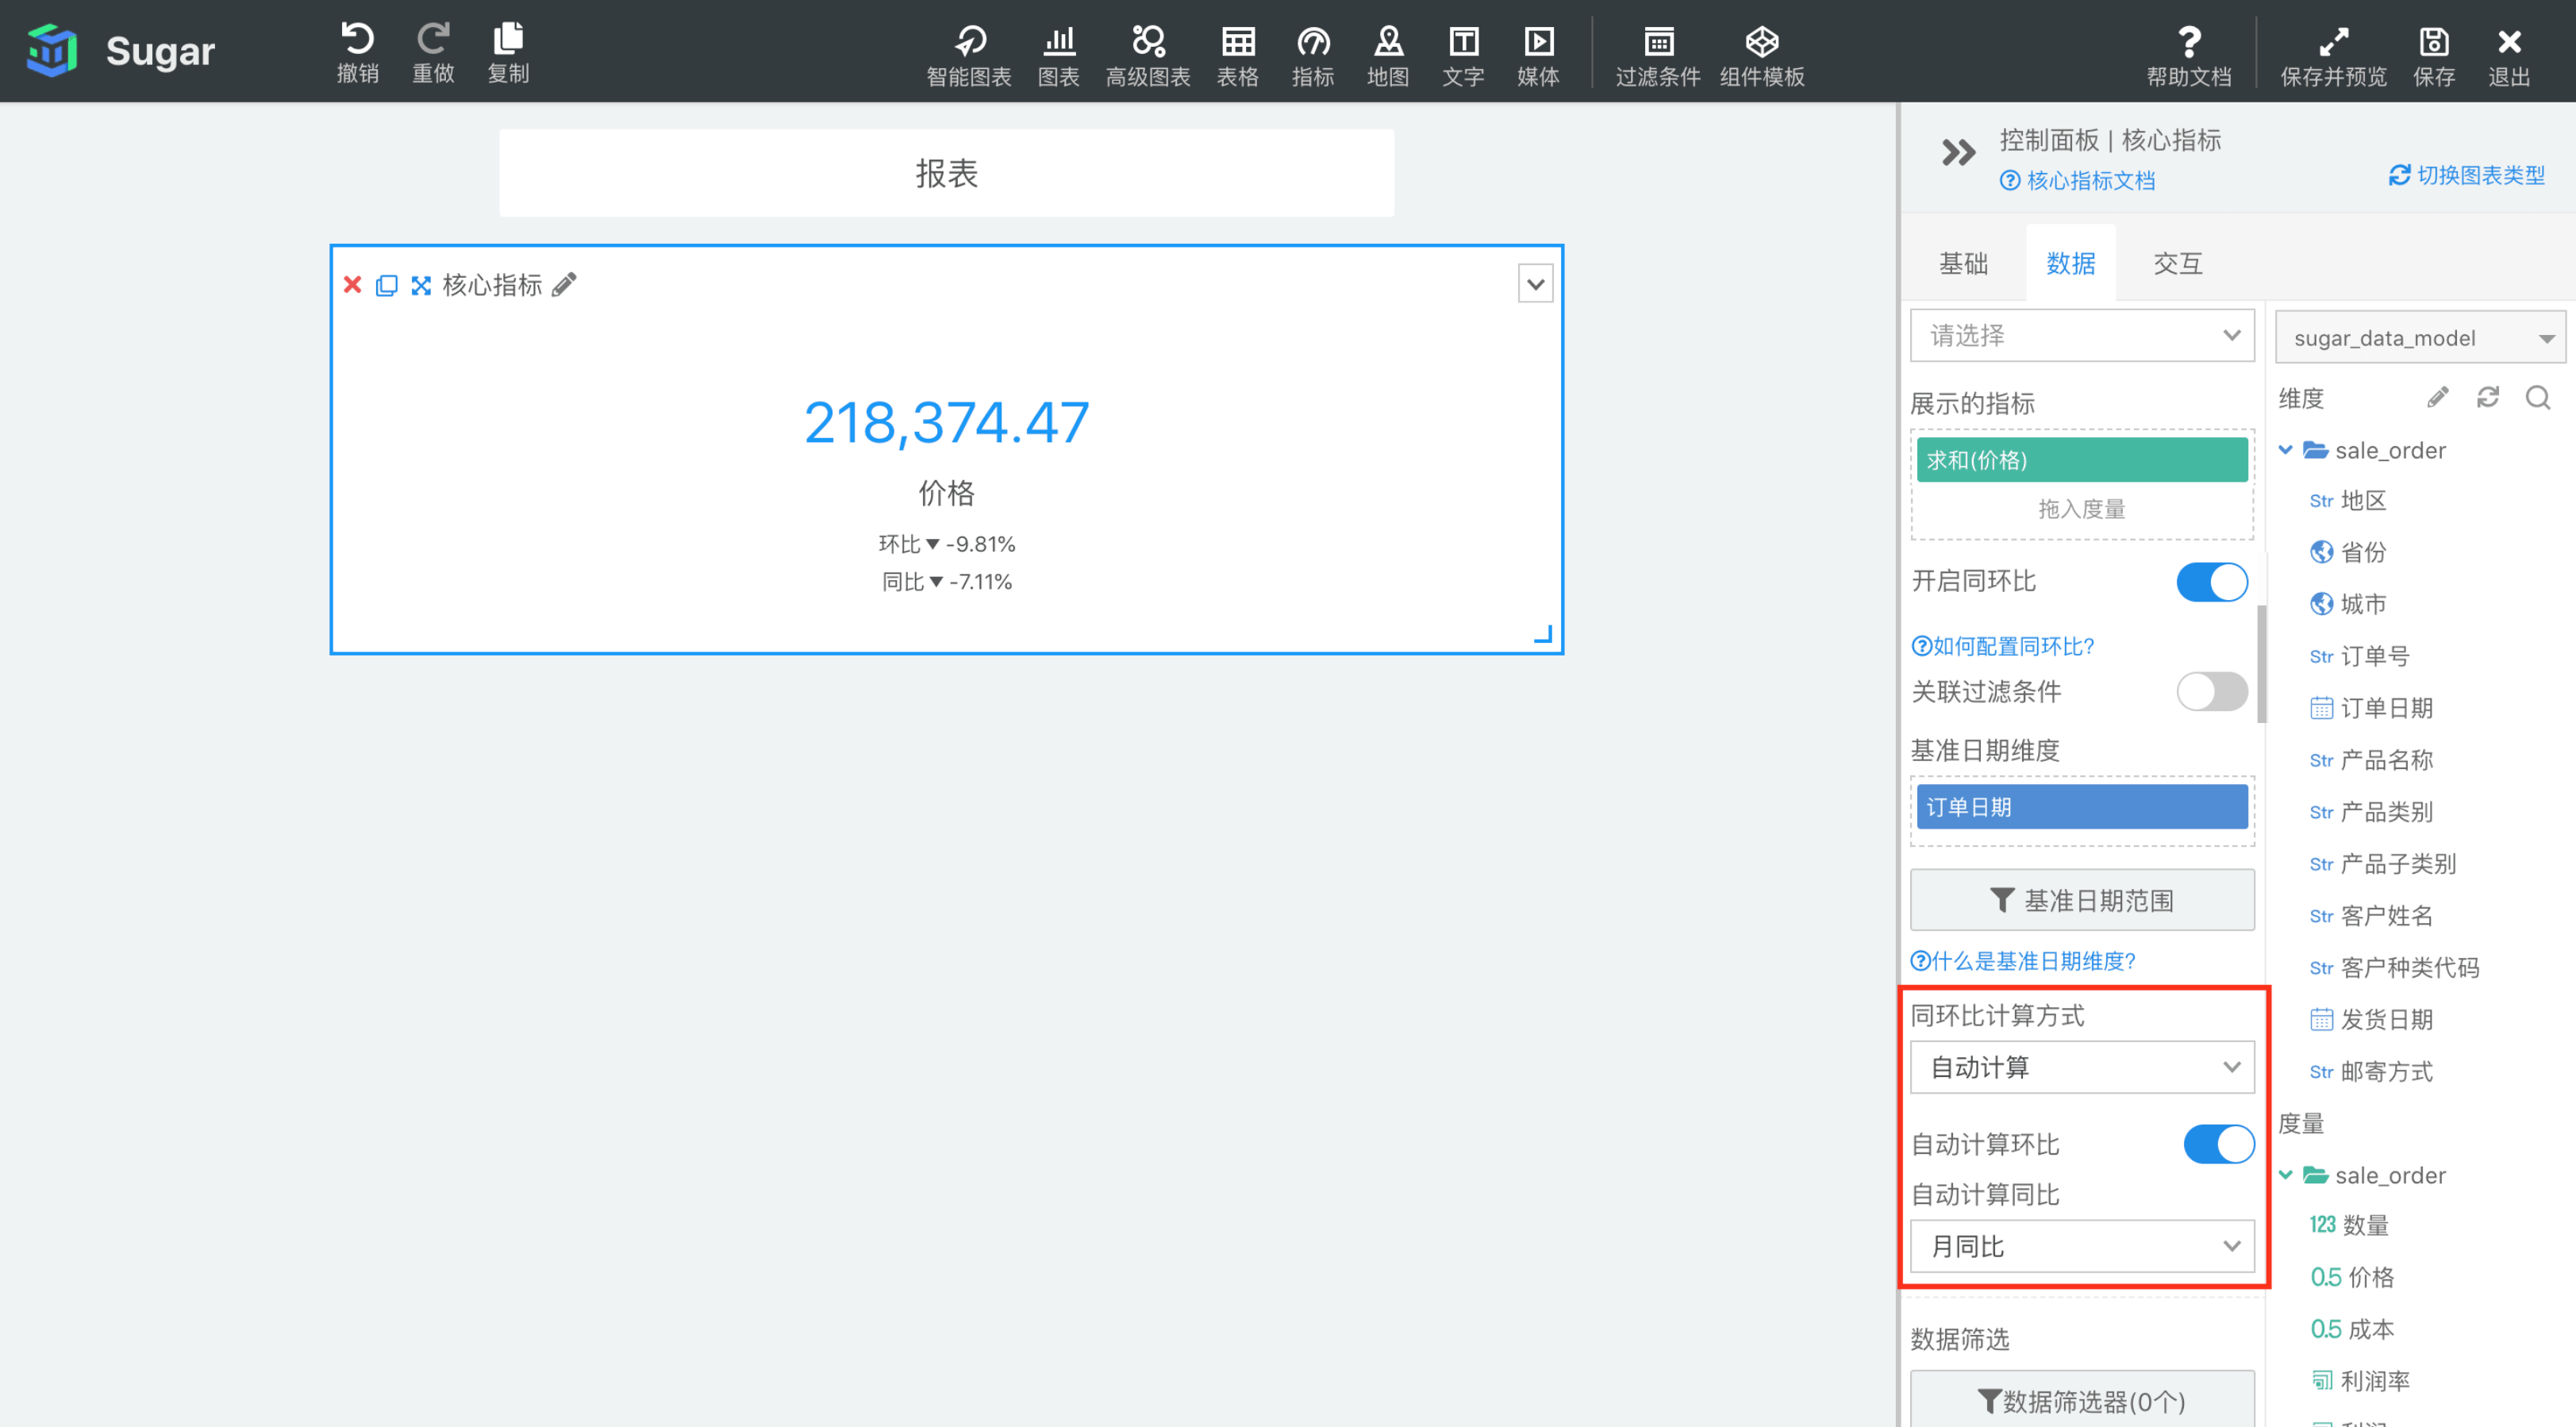Open the 什么是基准日期维度 help link

point(2023,961)
